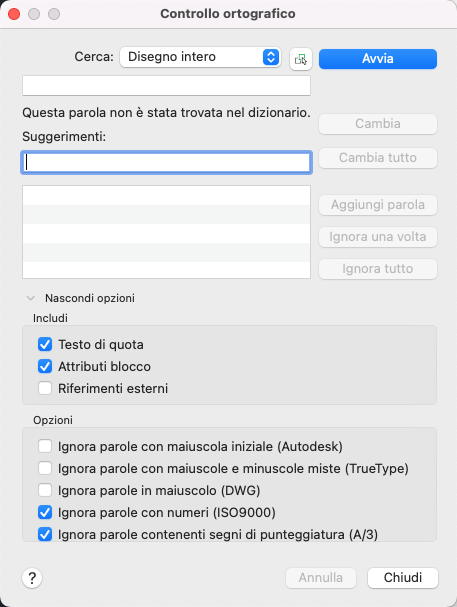Disable Ignora parole con numeri (ISO9000)
The height and width of the screenshot is (607, 457).
(45, 513)
